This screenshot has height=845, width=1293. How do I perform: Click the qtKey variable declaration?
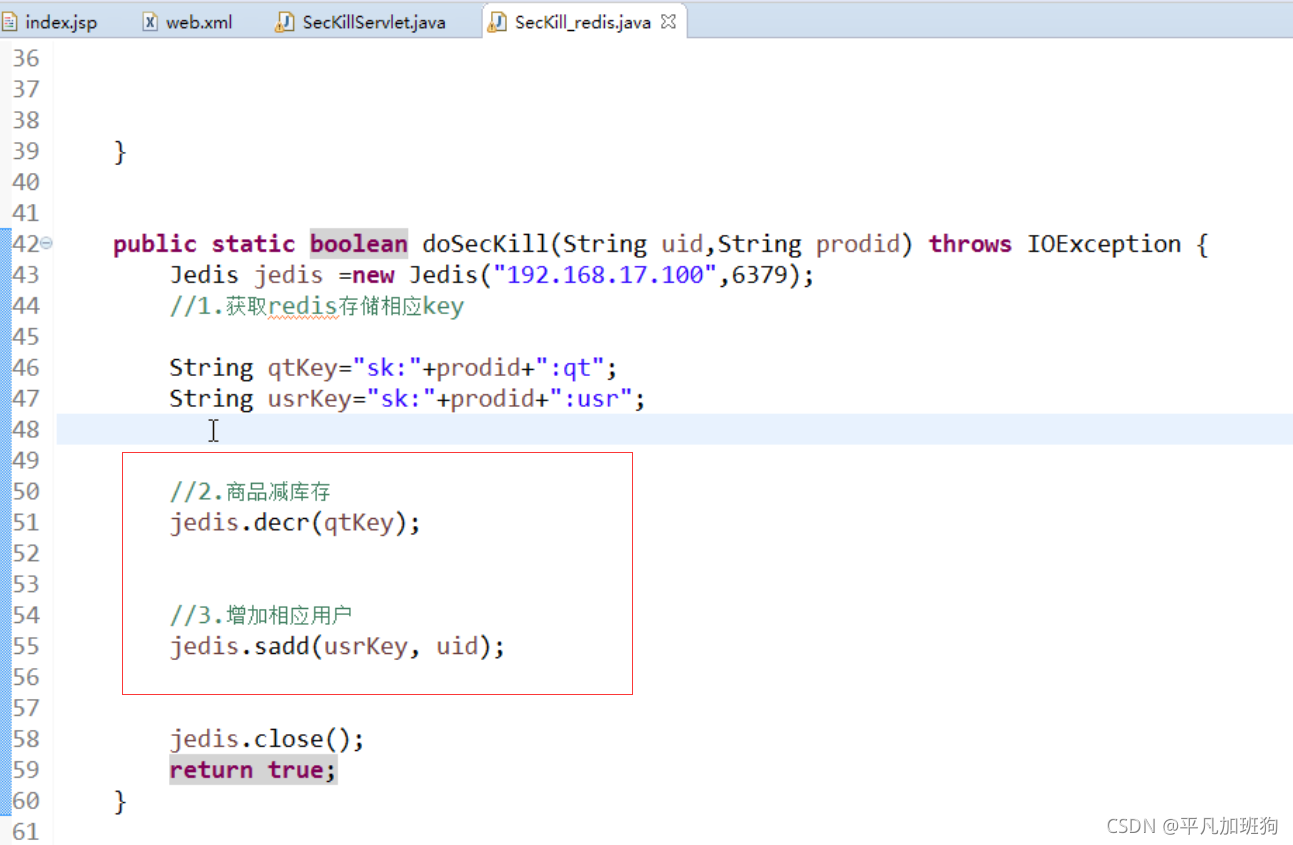(x=303, y=368)
